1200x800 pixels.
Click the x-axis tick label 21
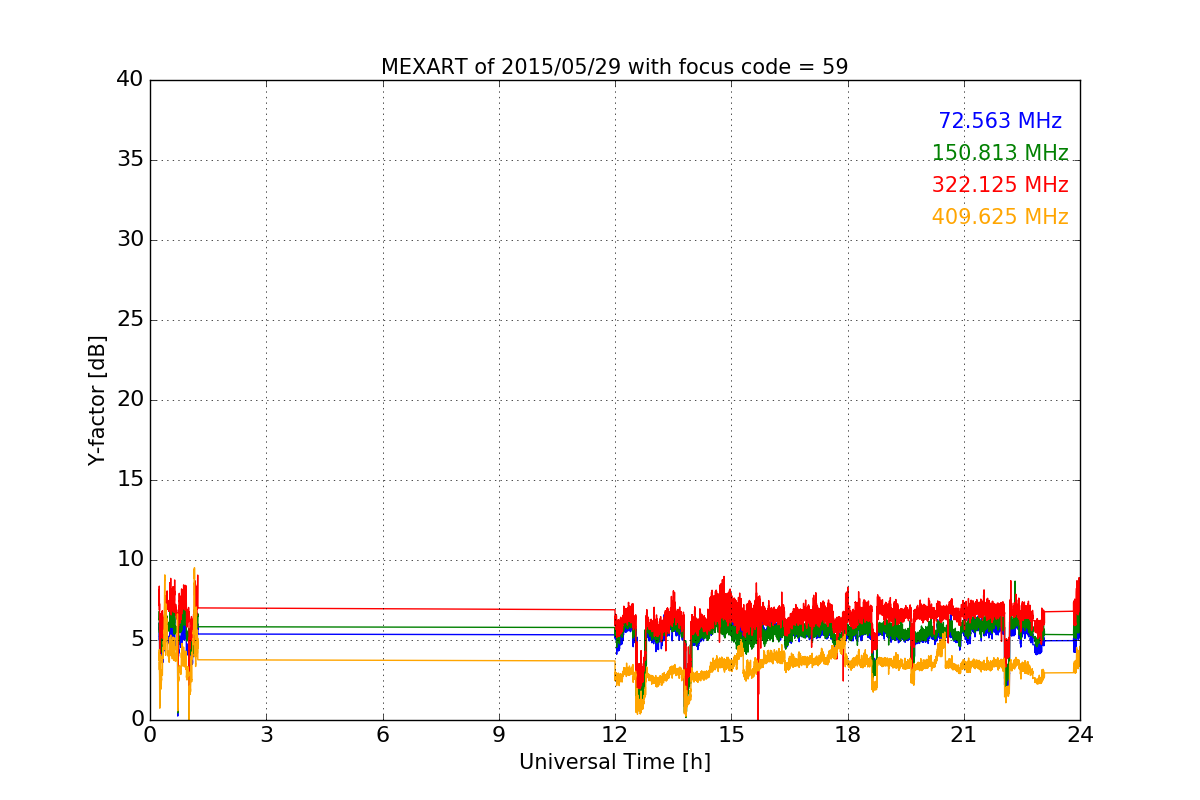(x=964, y=735)
